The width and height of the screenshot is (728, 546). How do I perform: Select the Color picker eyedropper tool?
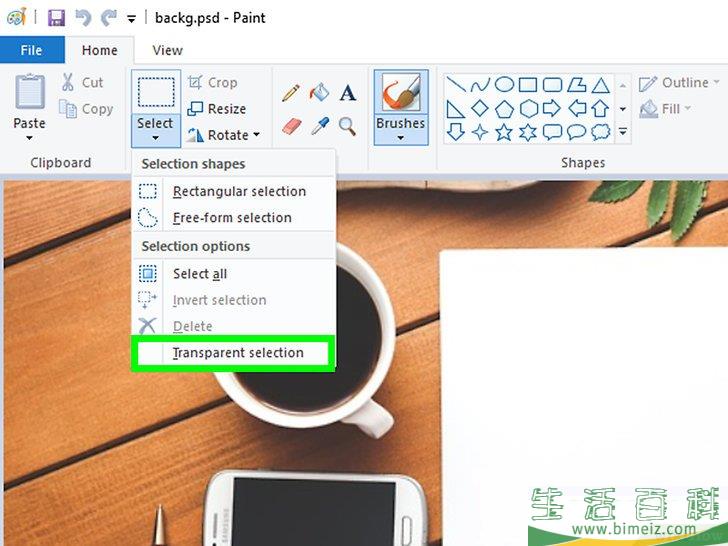(320, 126)
